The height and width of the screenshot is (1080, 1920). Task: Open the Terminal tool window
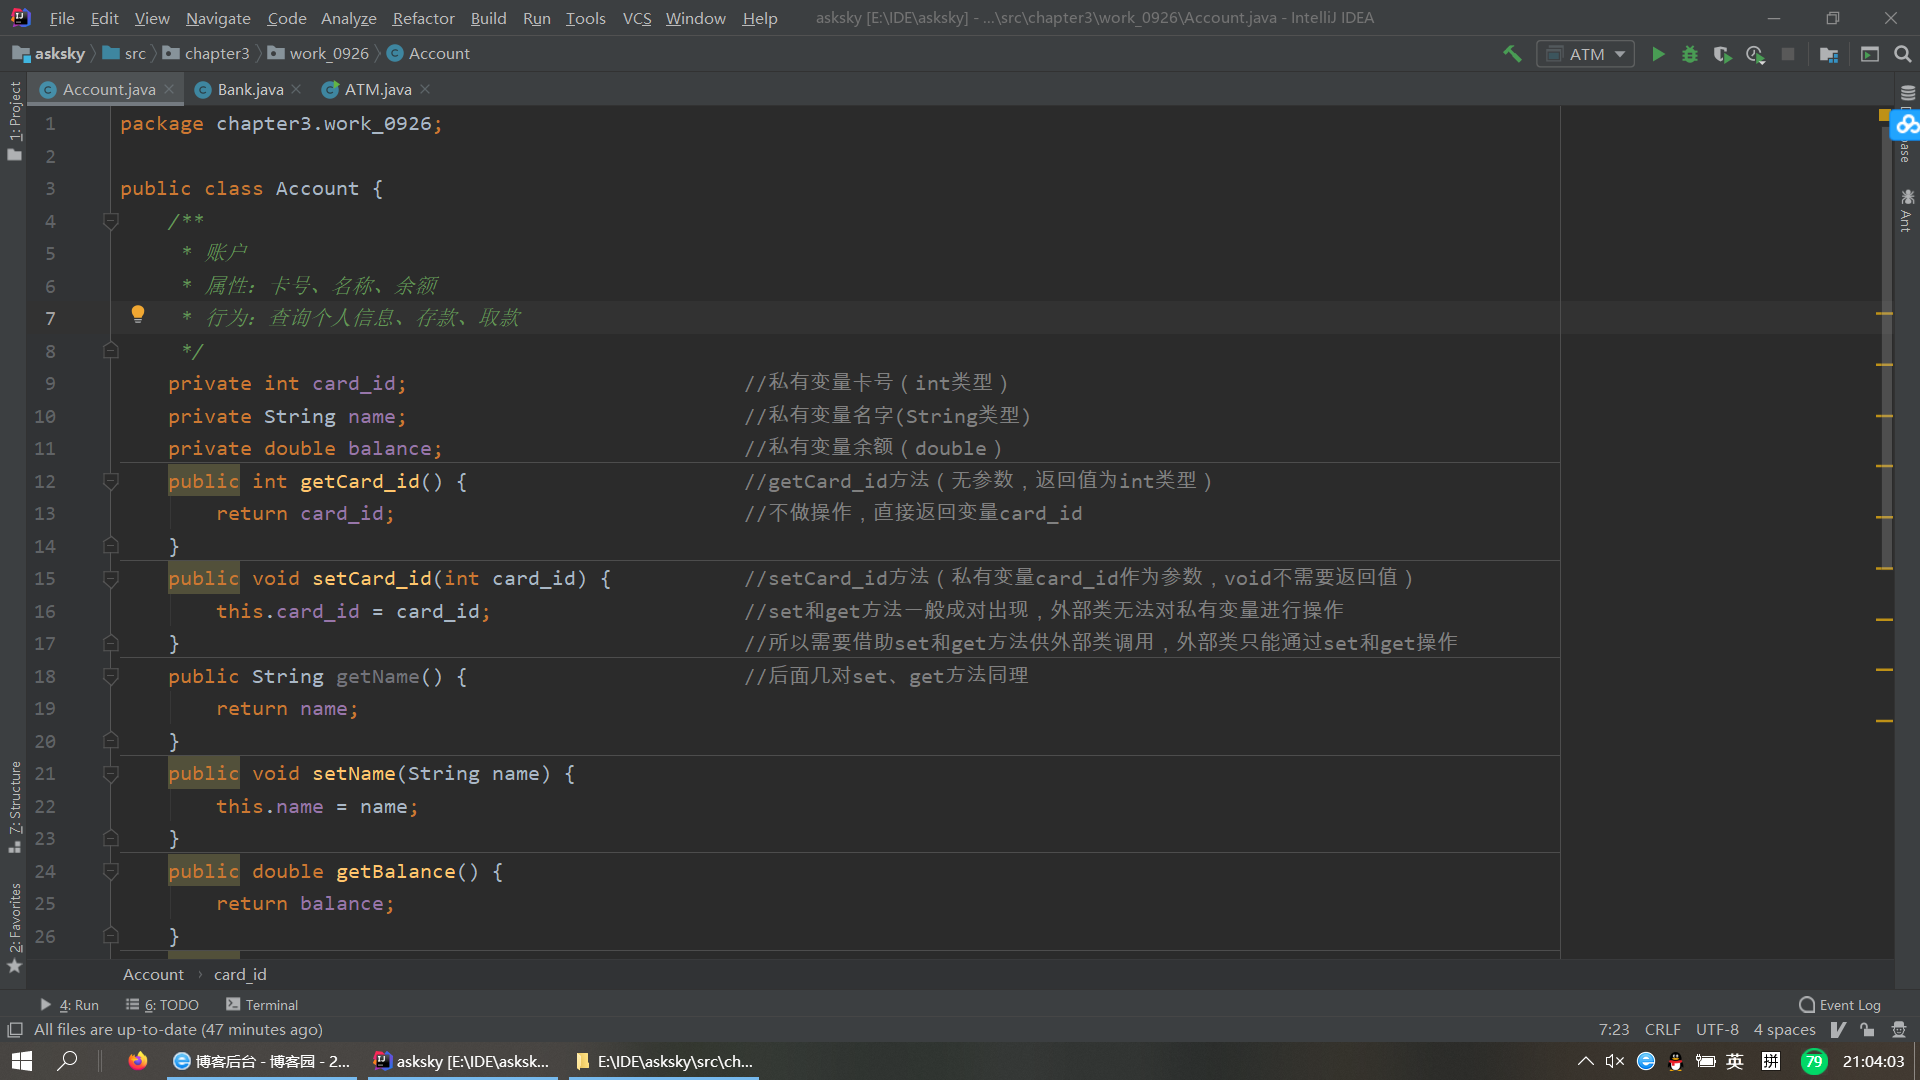262,1005
